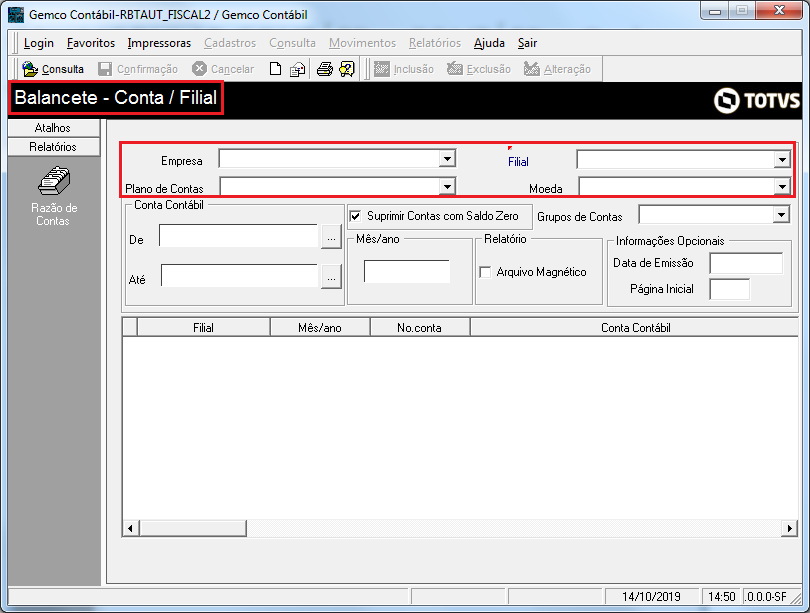This screenshot has width=810, height=613.
Task: Select the Relatórios sidebar tab
Action: click(54, 147)
